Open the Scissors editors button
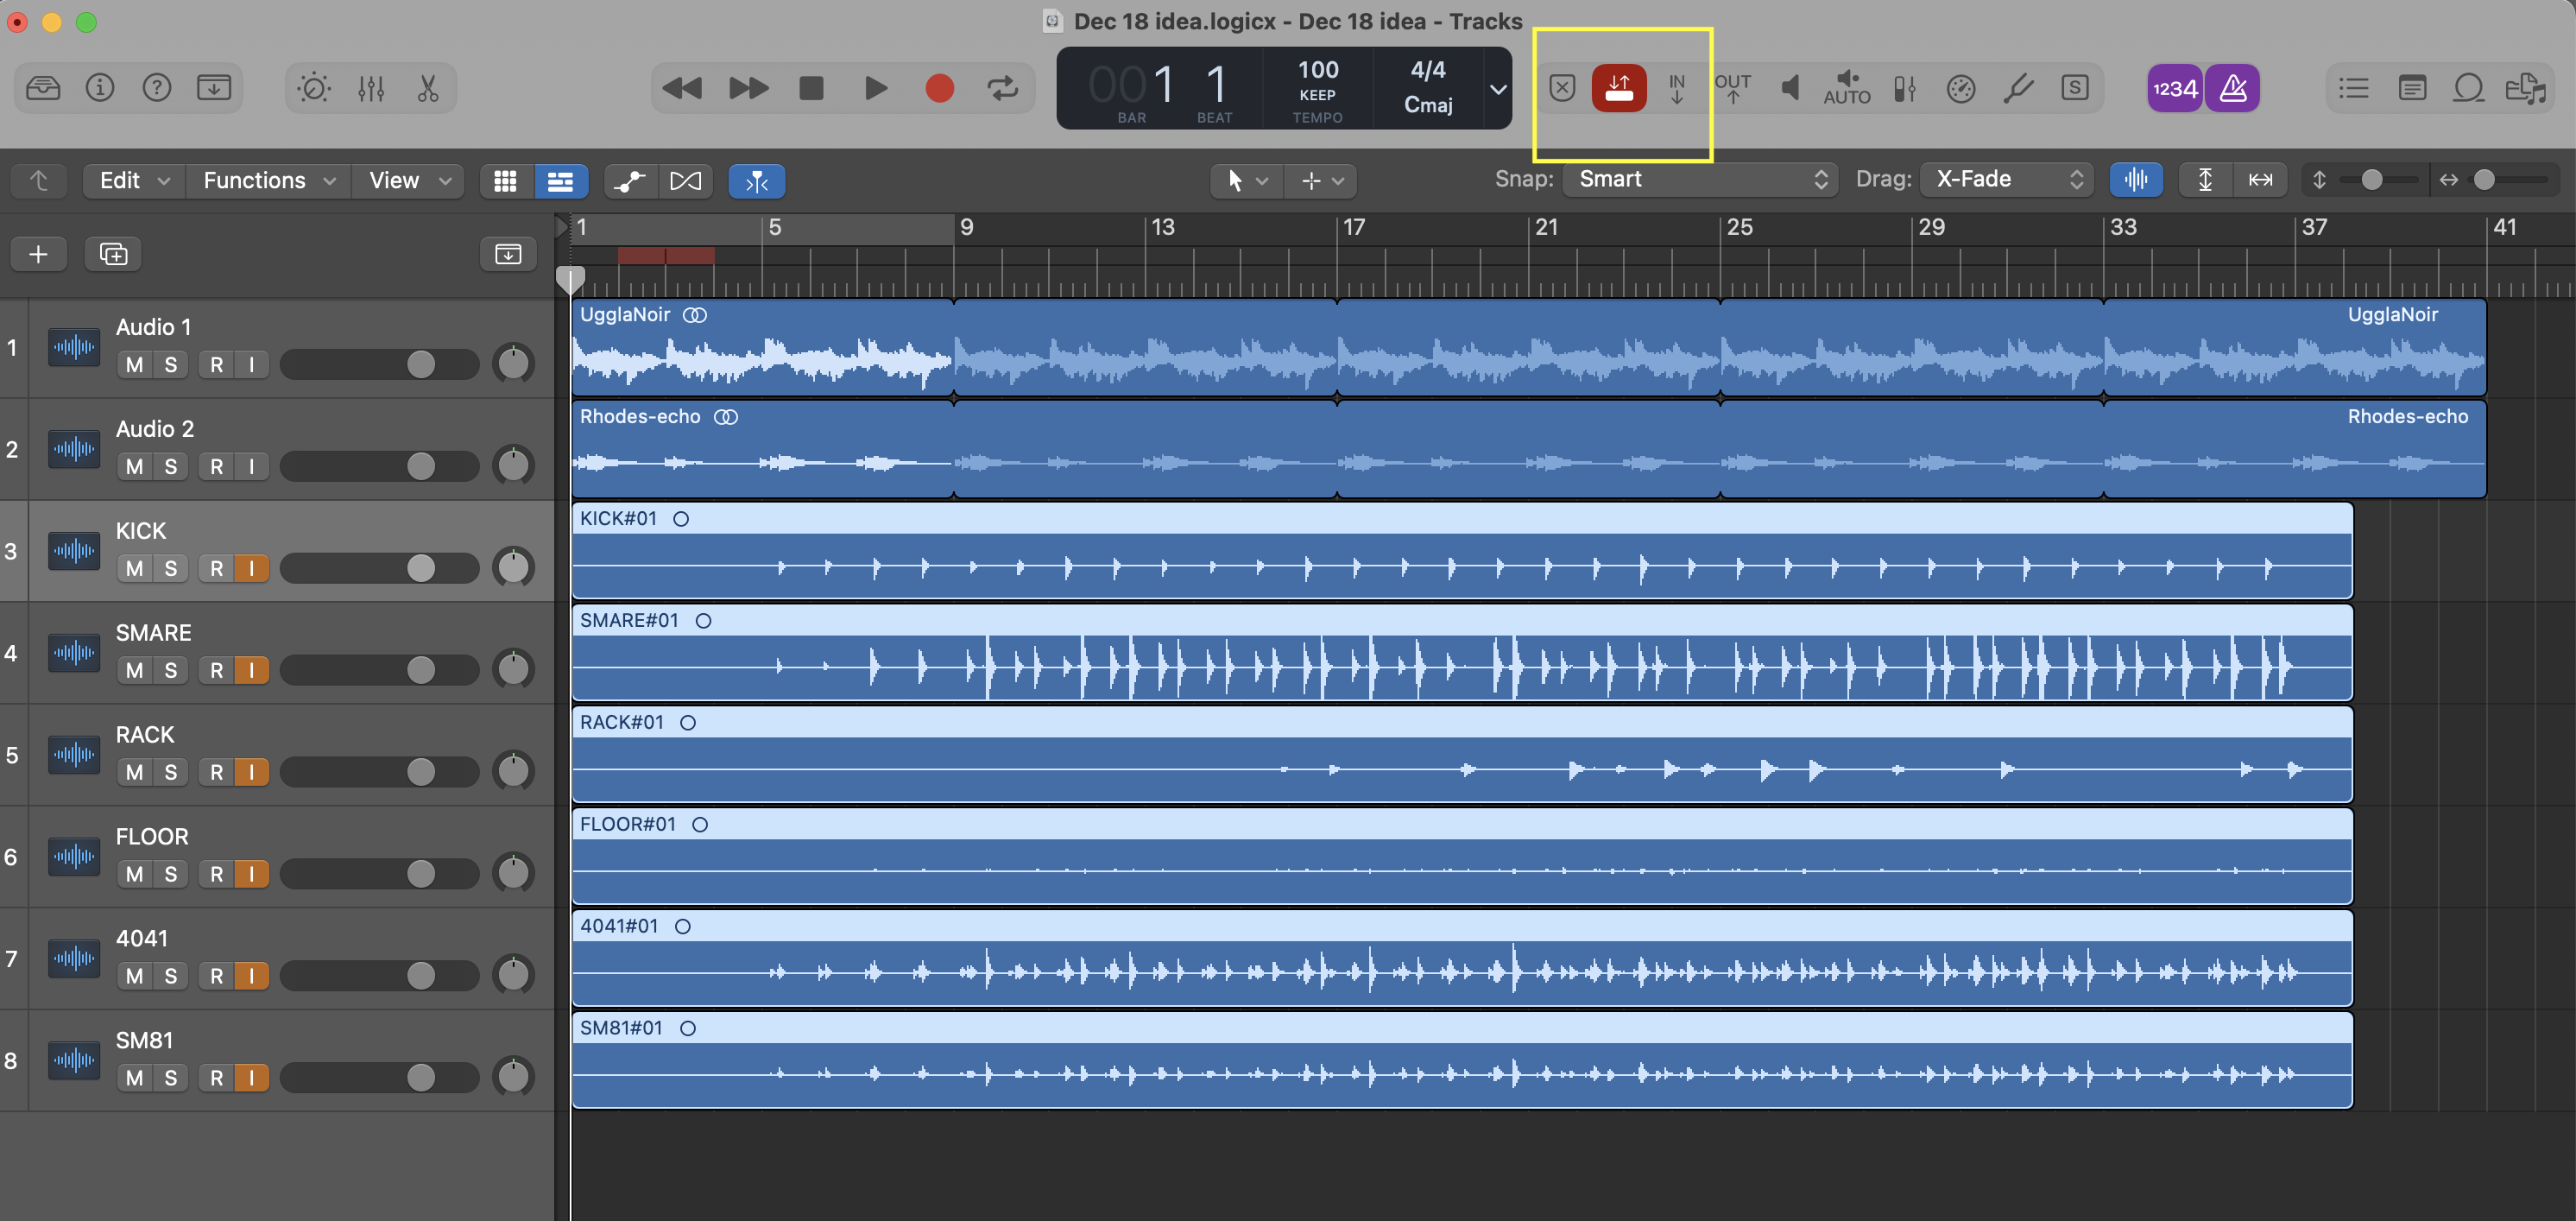The width and height of the screenshot is (2576, 1221). click(x=428, y=88)
